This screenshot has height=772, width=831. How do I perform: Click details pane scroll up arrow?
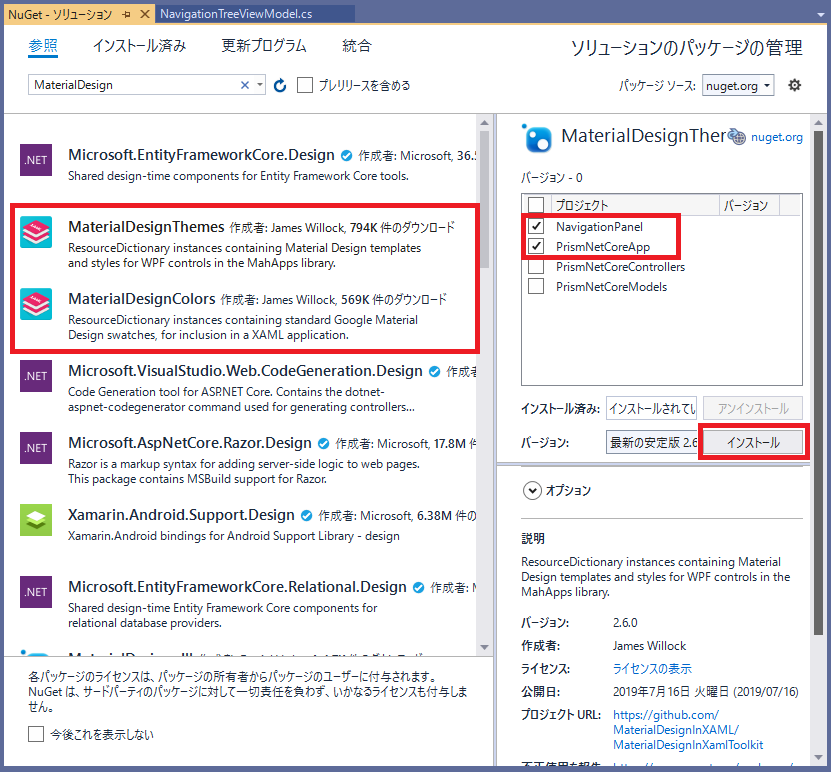point(818,122)
